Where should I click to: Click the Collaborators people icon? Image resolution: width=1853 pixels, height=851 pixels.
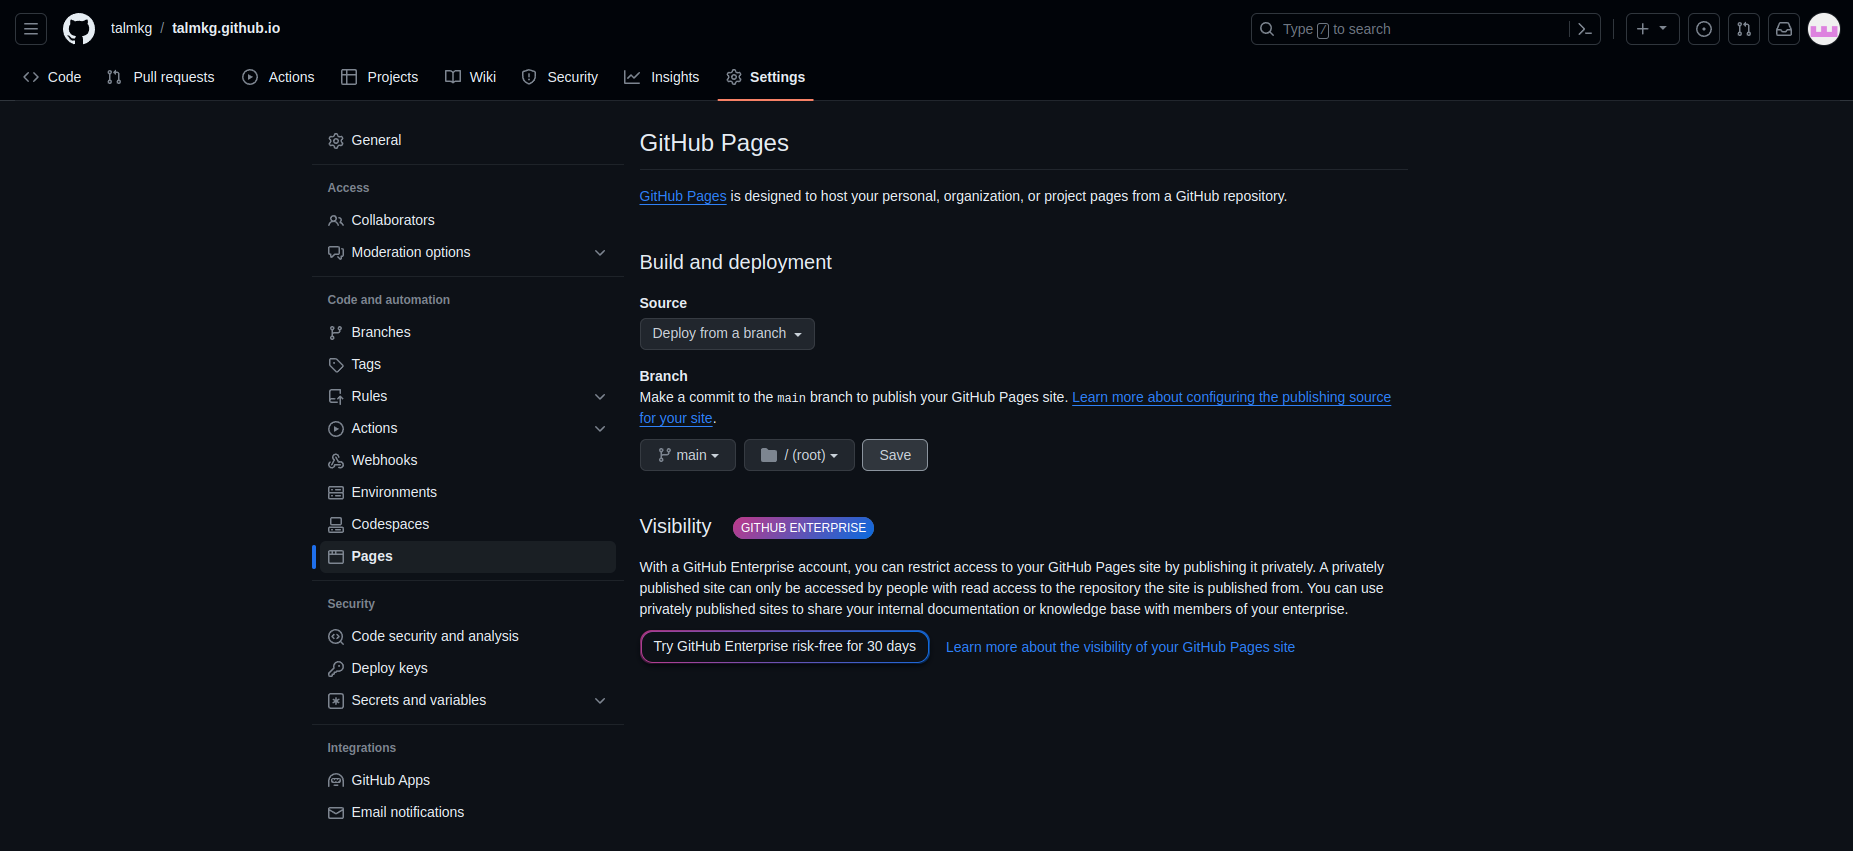pyautogui.click(x=336, y=221)
